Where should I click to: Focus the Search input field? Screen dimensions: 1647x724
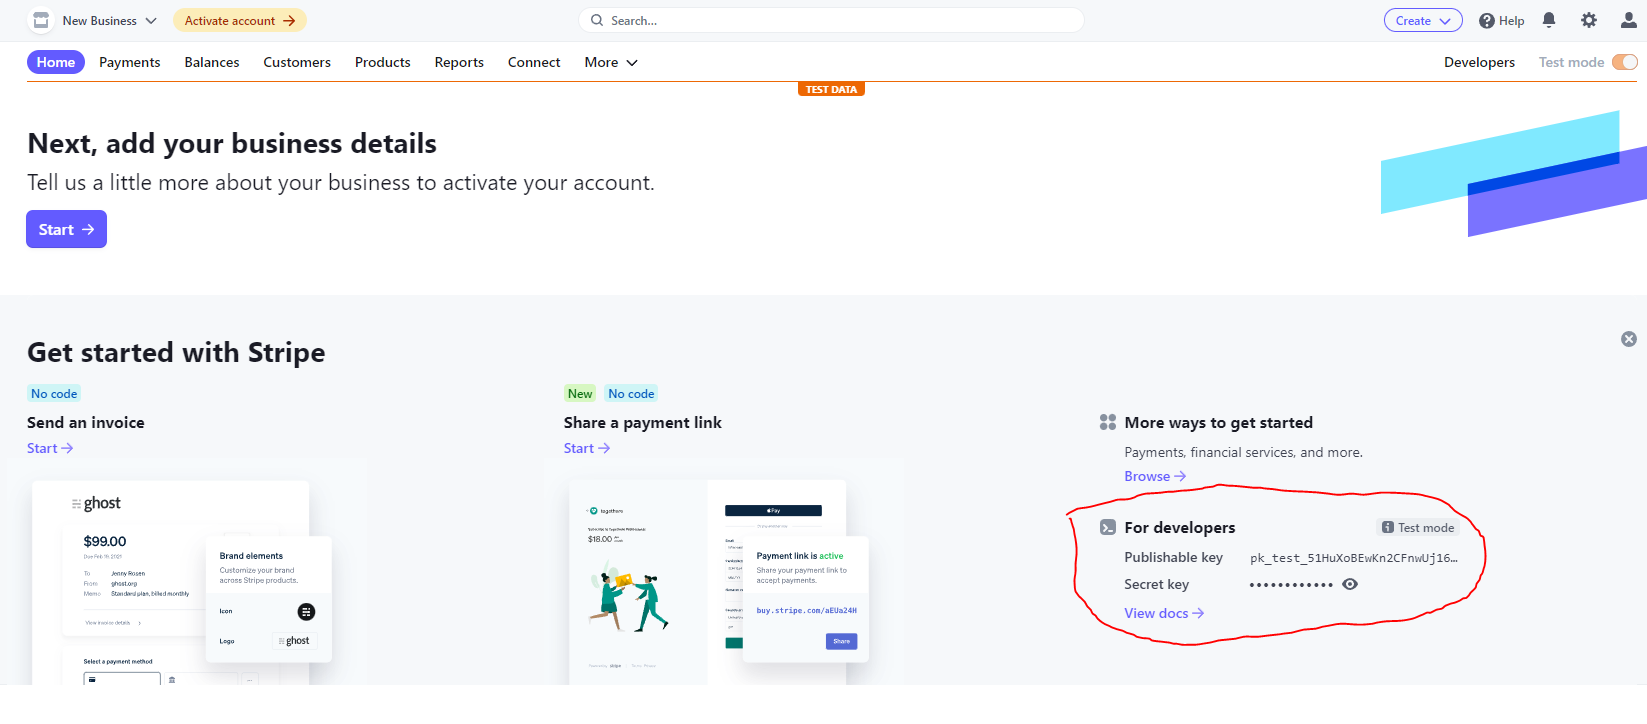(x=830, y=20)
